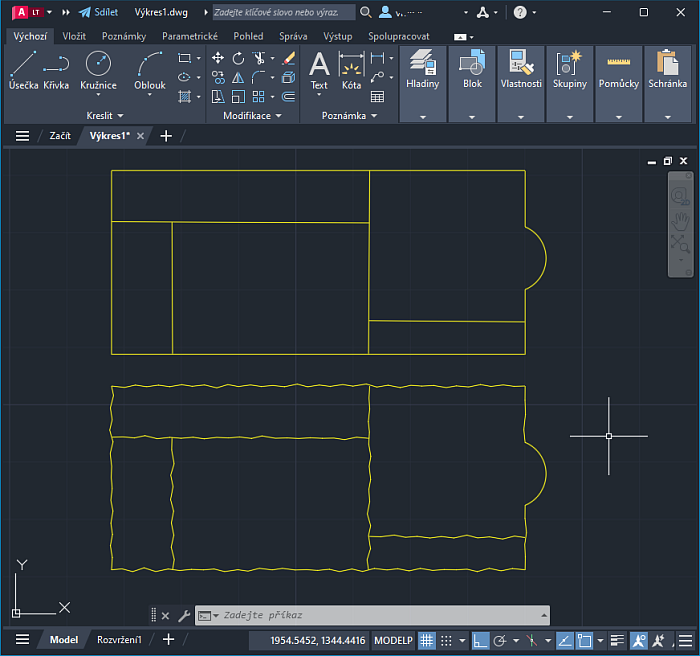Open the command line customize wrench
This screenshot has width=700, height=656.
click(184, 616)
